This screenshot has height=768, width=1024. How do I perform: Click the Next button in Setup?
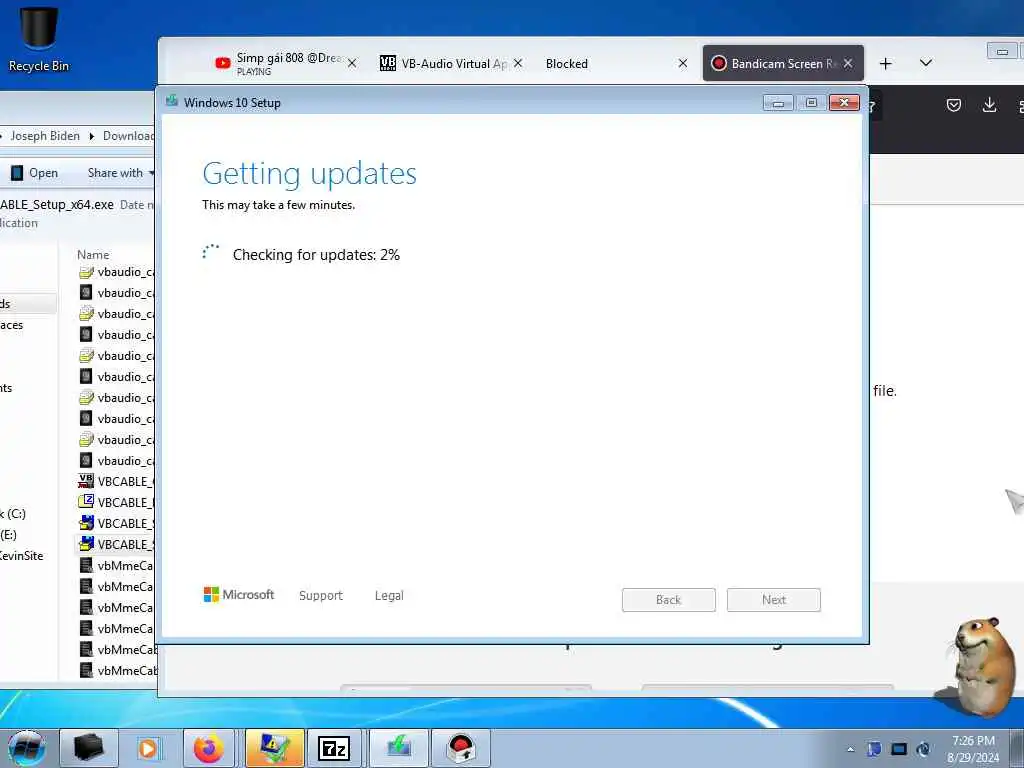pyautogui.click(x=774, y=600)
